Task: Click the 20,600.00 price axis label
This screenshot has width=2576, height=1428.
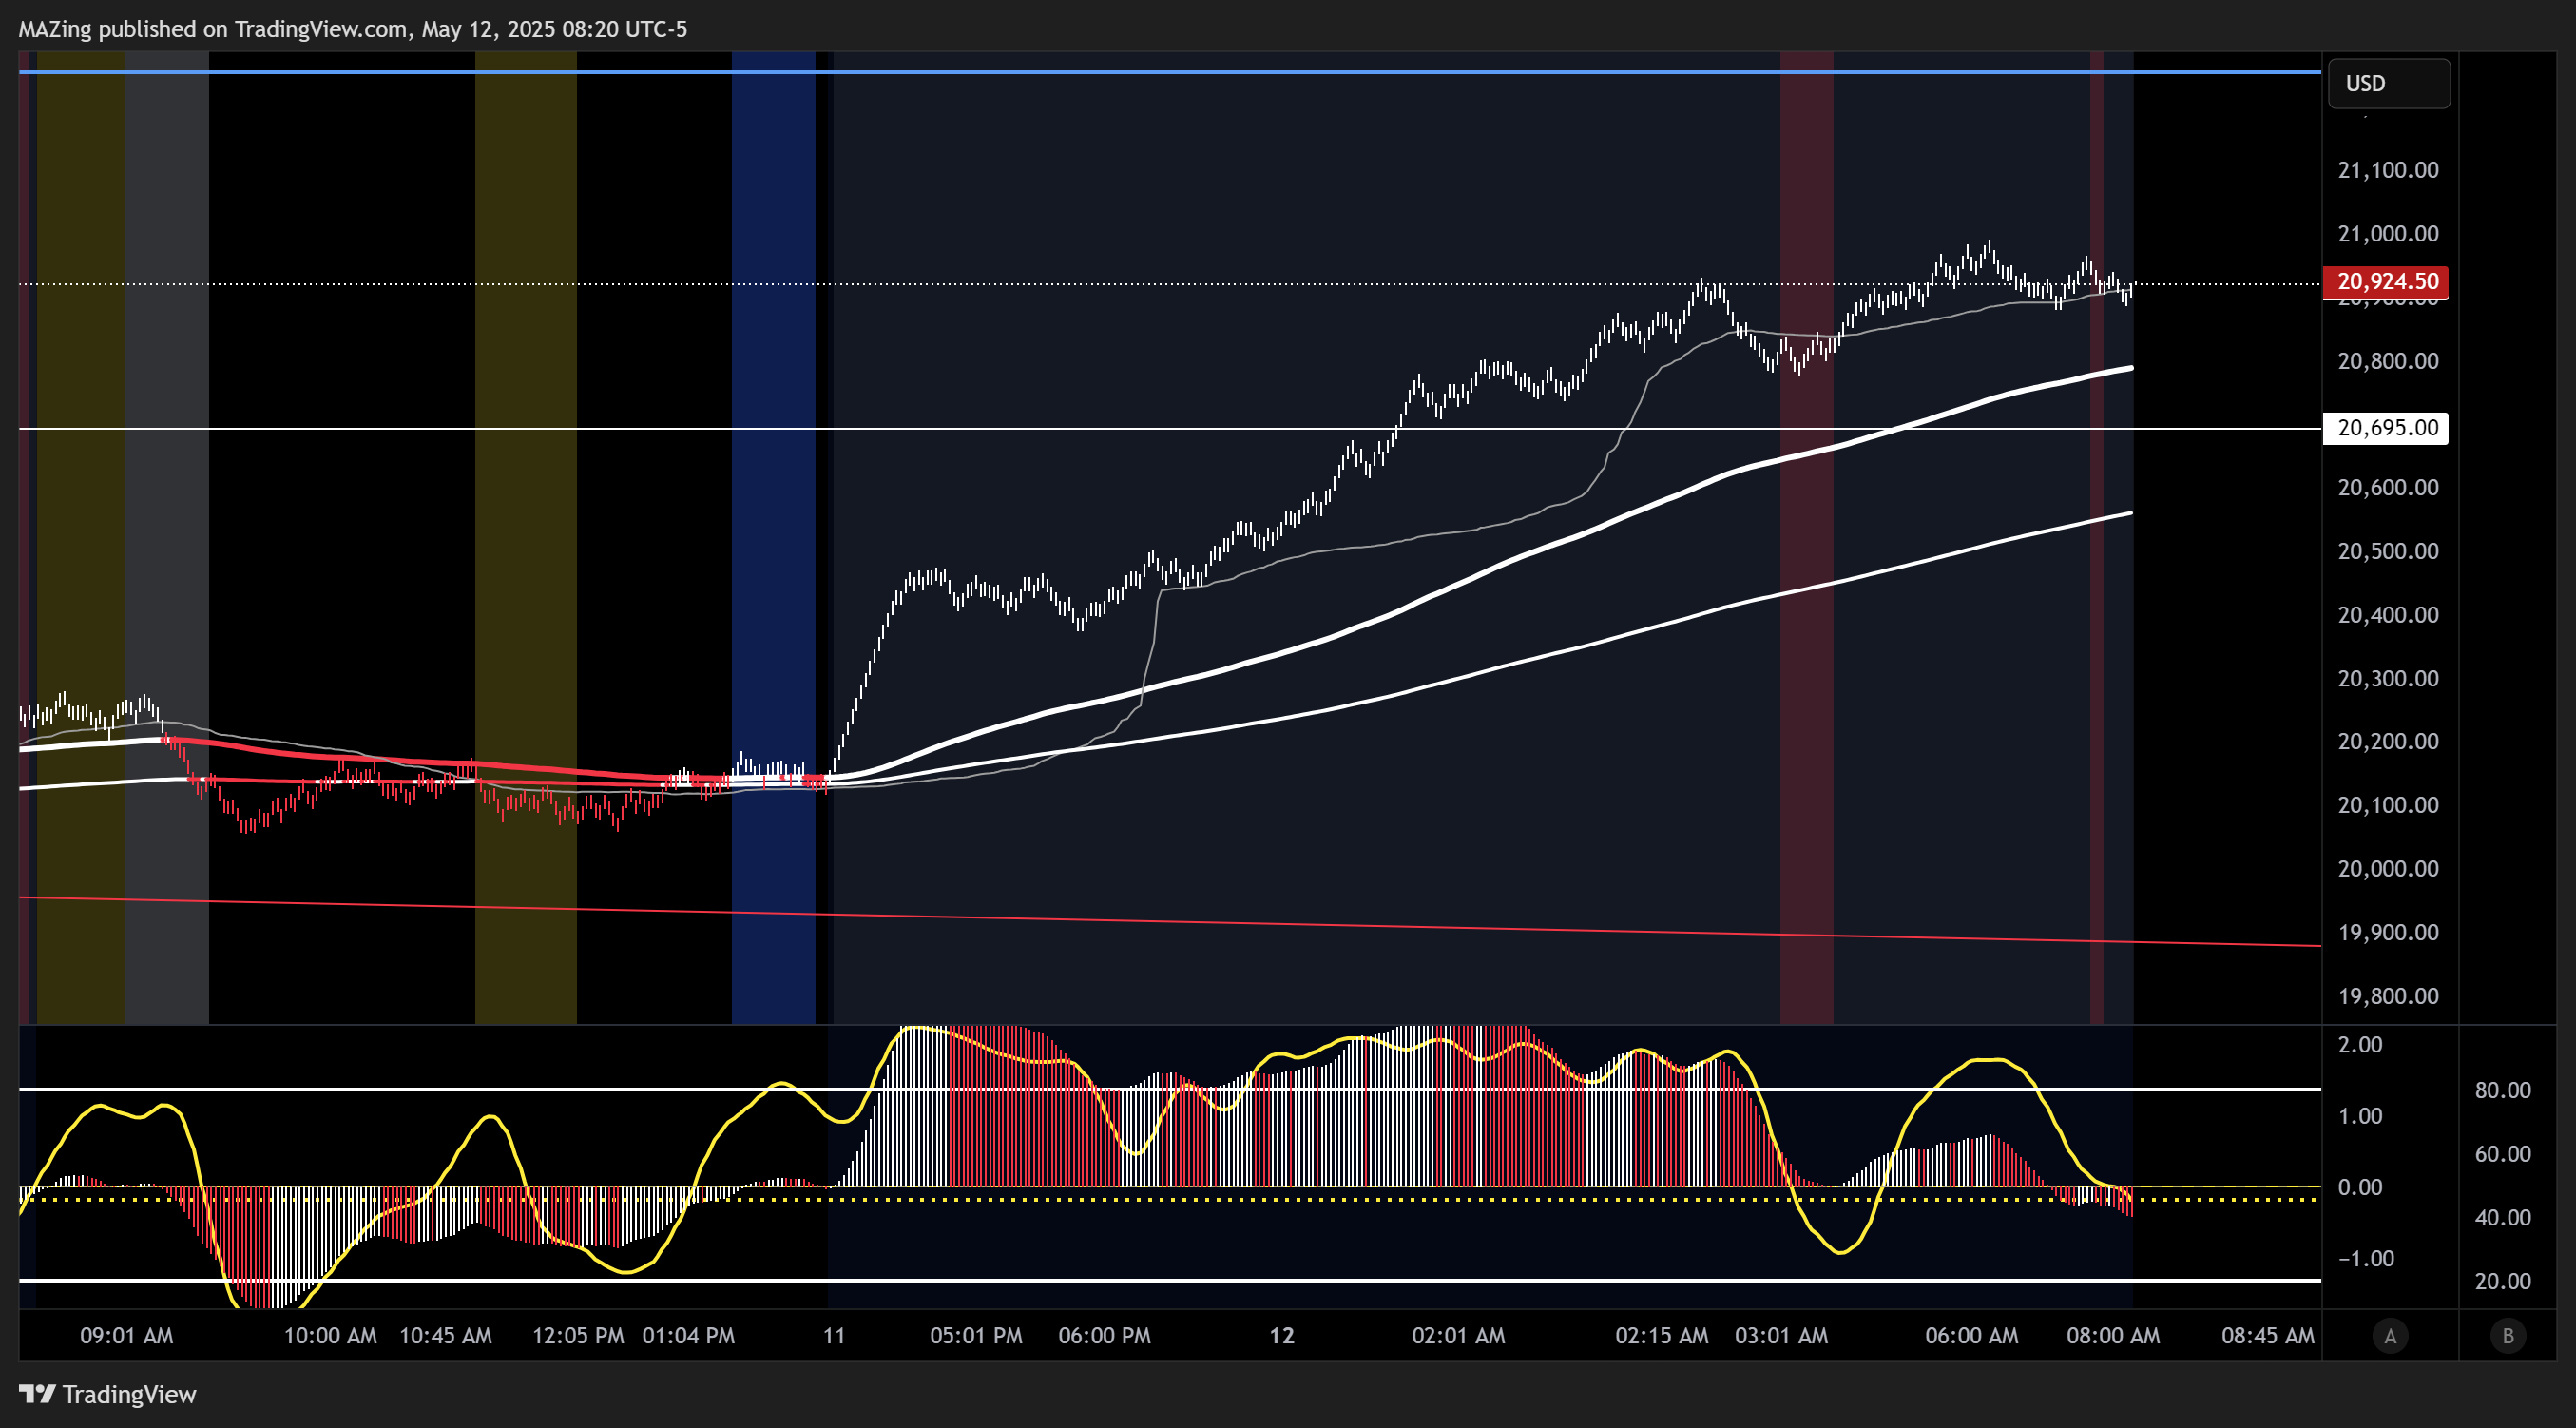Action: (x=2388, y=488)
